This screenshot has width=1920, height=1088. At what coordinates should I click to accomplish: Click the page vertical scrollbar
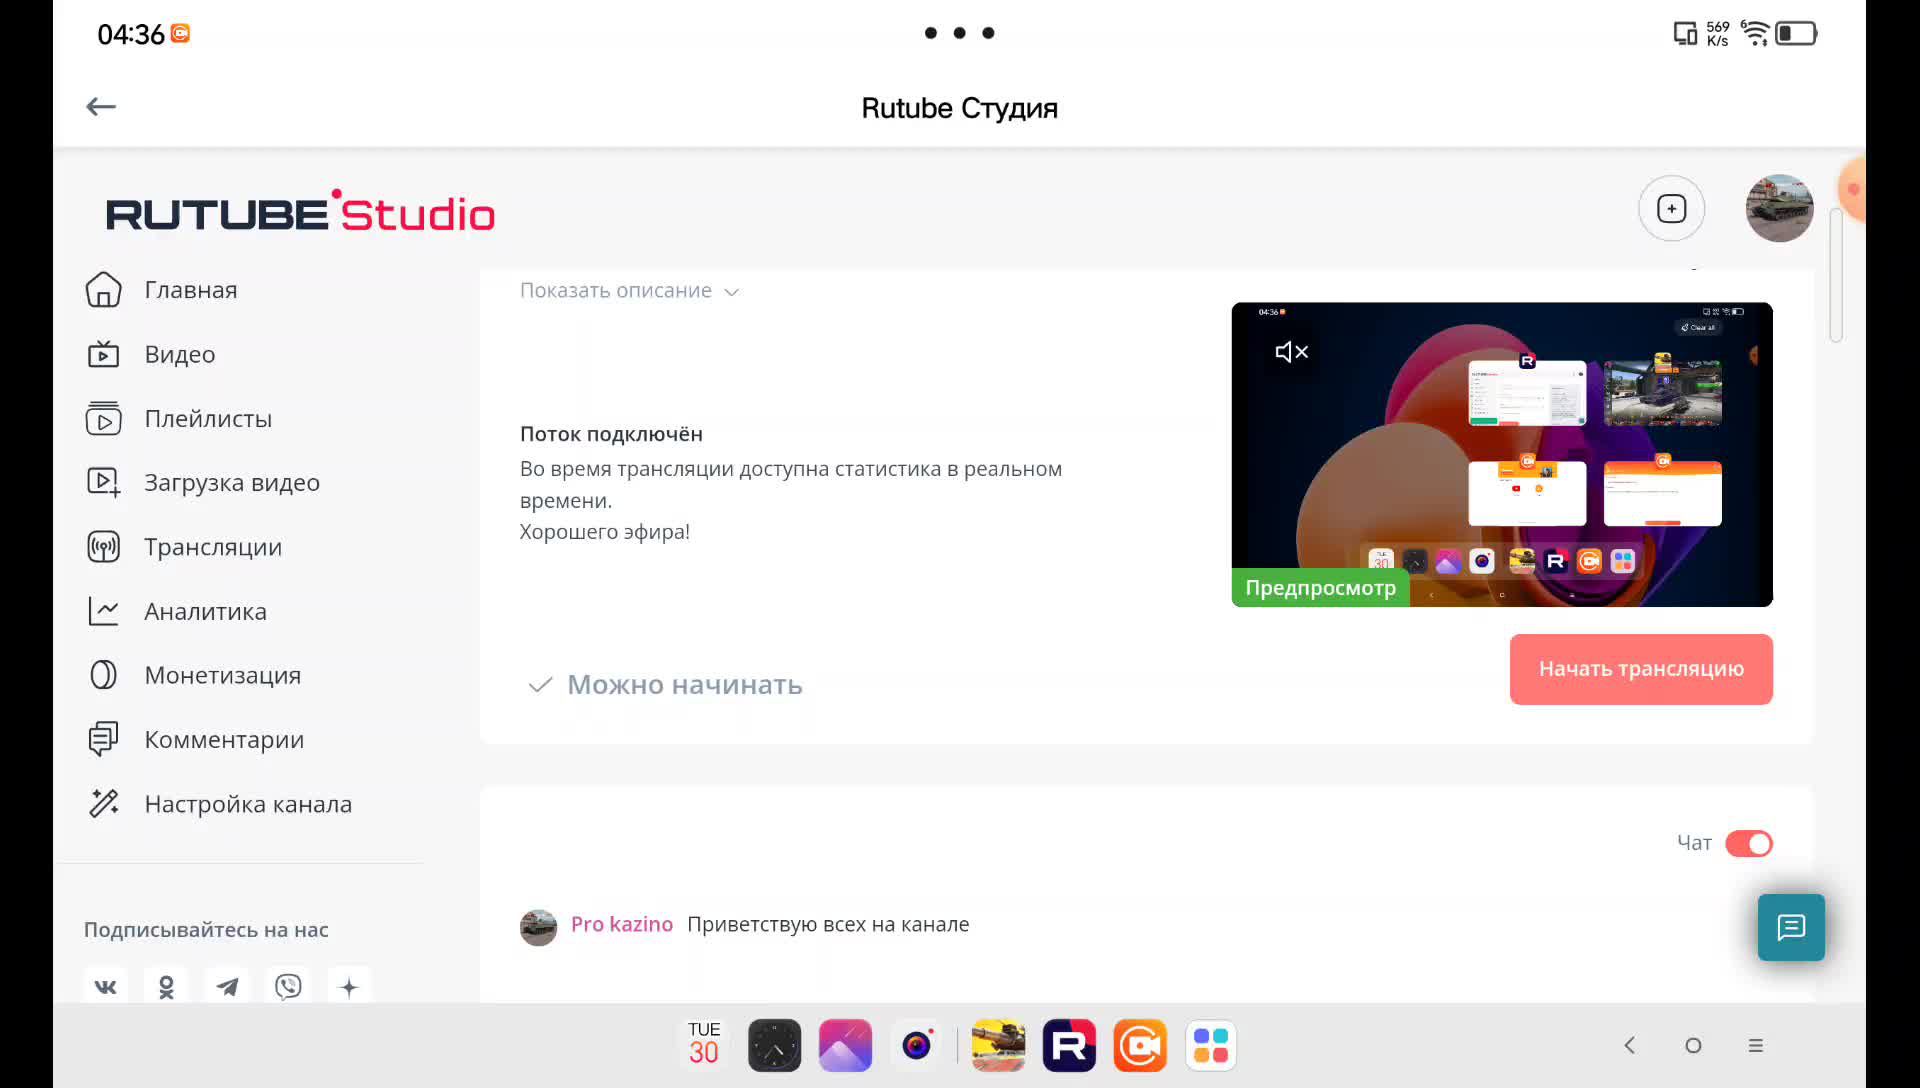point(1835,275)
